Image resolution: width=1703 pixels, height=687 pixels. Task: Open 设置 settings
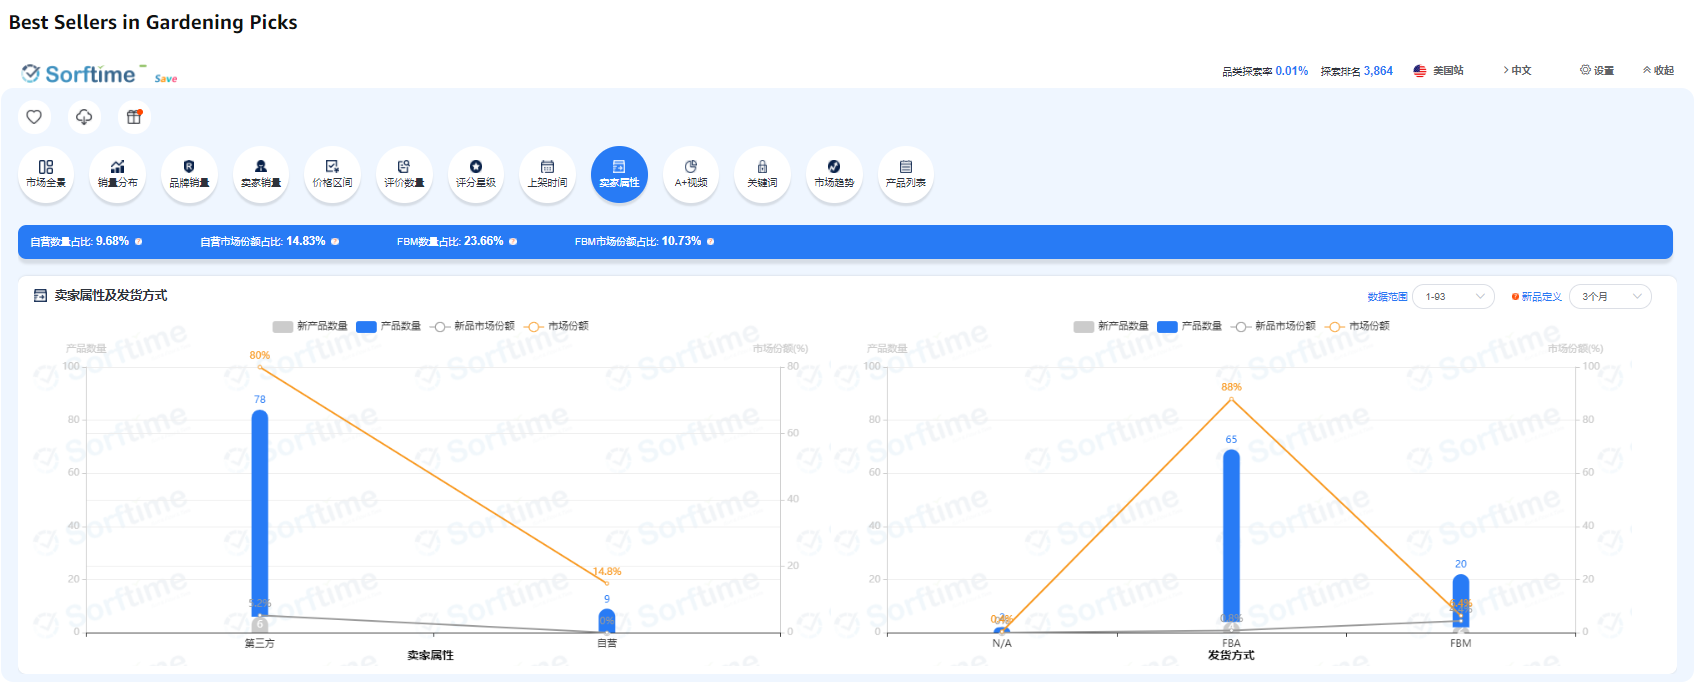coord(1597,71)
